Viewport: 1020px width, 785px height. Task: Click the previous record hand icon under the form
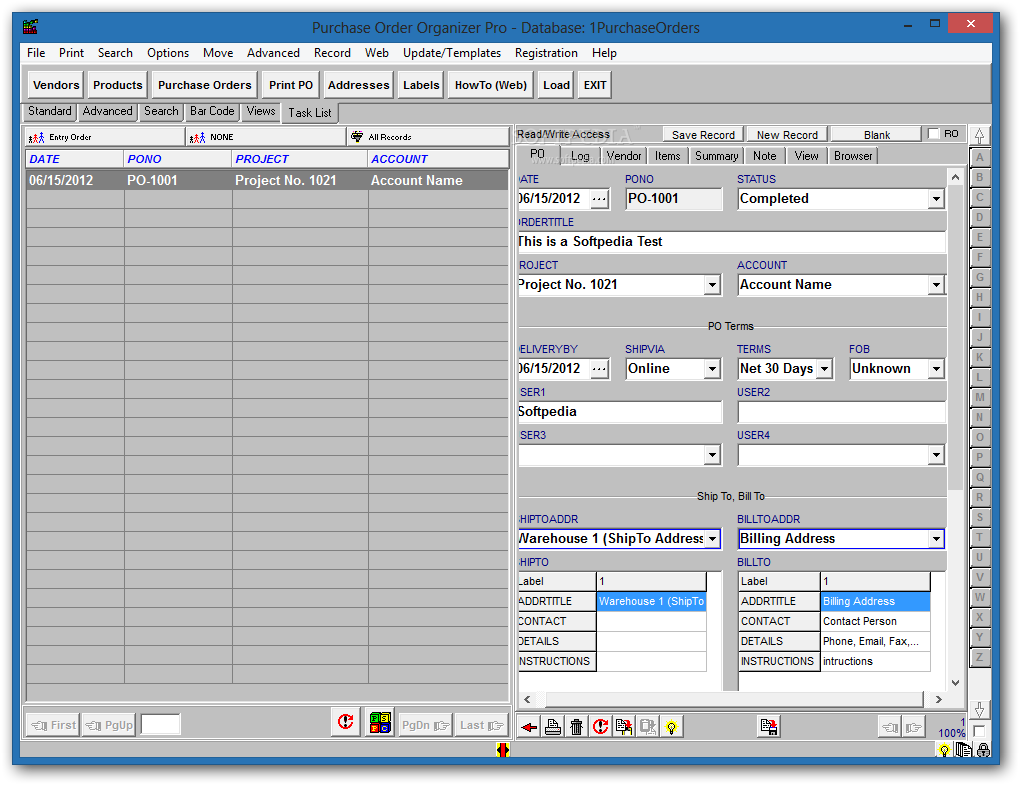click(890, 727)
